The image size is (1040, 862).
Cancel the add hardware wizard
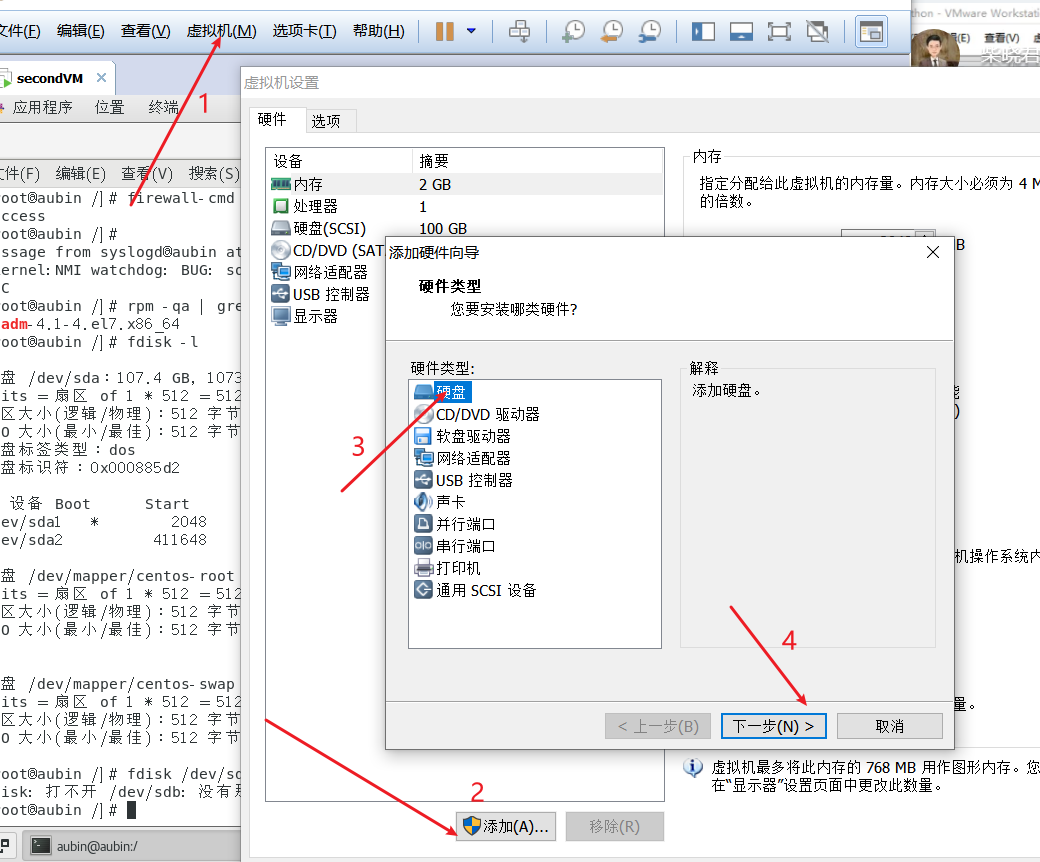tap(889, 725)
